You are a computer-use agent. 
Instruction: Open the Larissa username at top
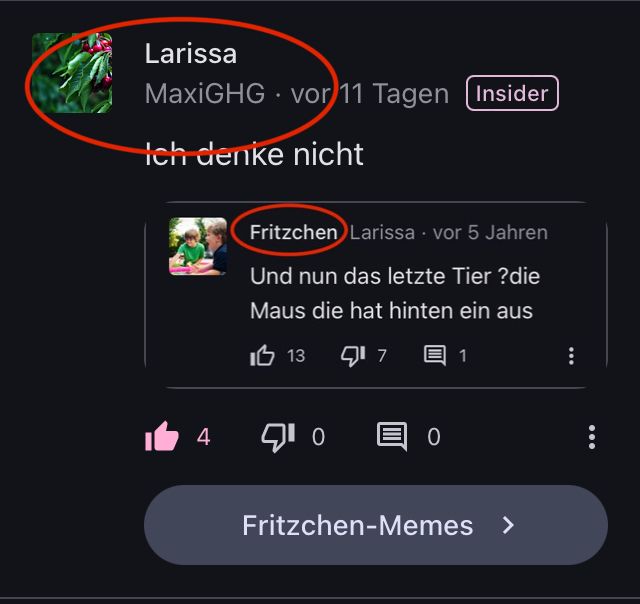tap(191, 53)
